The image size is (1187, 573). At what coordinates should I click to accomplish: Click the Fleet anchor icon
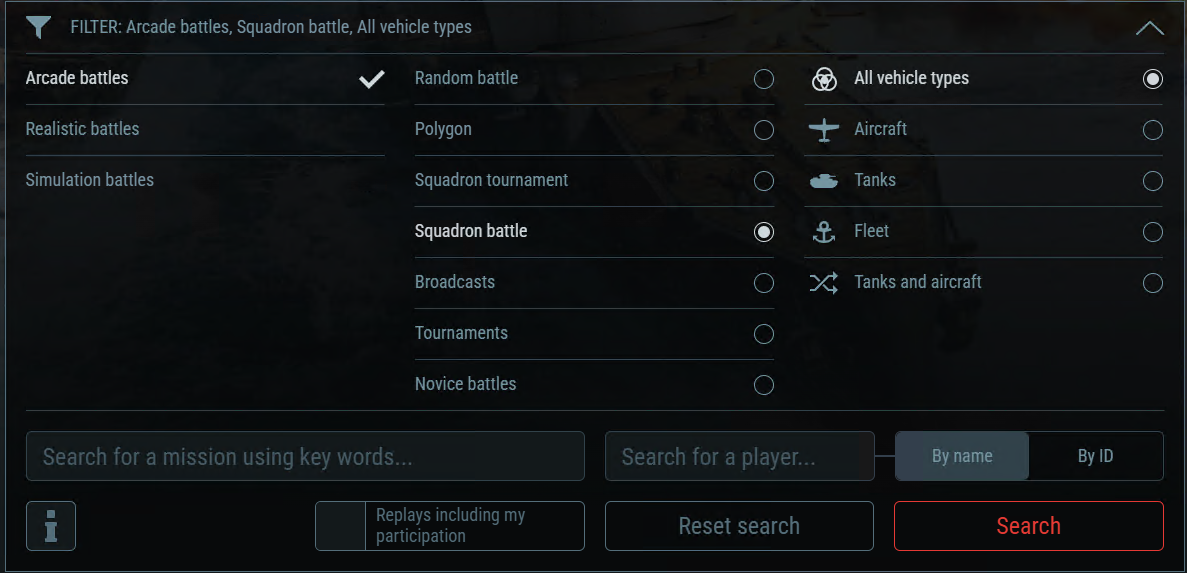[x=824, y=232]
